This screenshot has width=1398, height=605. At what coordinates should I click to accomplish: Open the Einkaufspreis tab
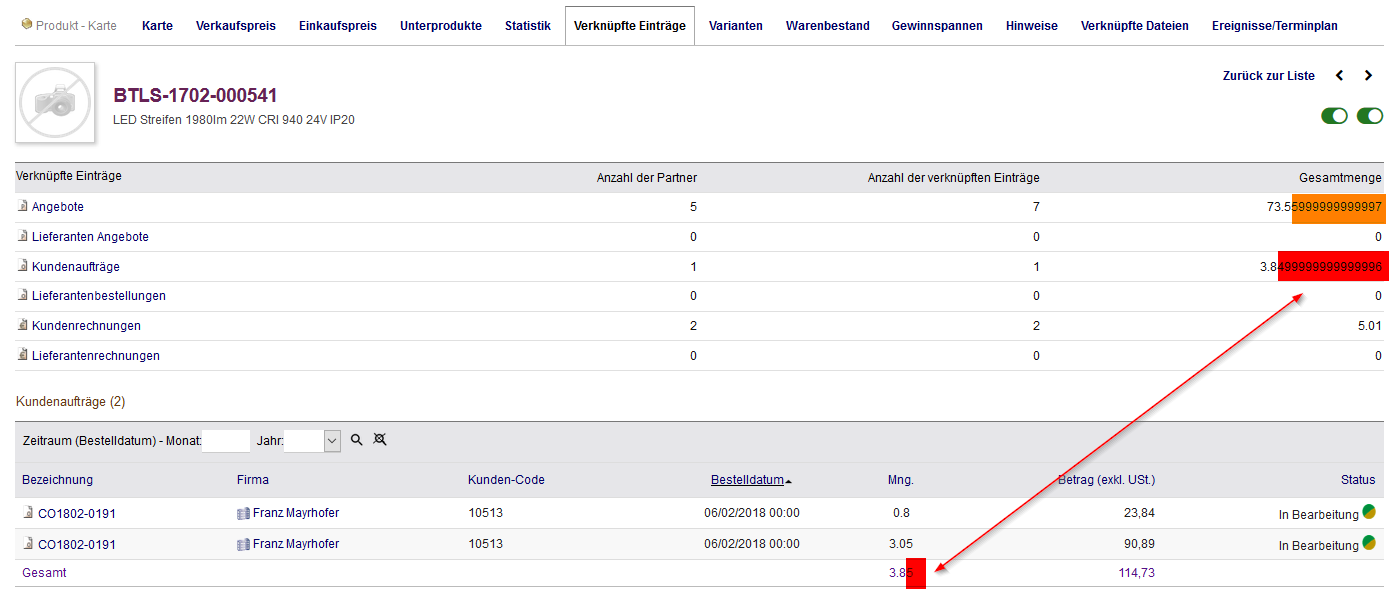338,26
